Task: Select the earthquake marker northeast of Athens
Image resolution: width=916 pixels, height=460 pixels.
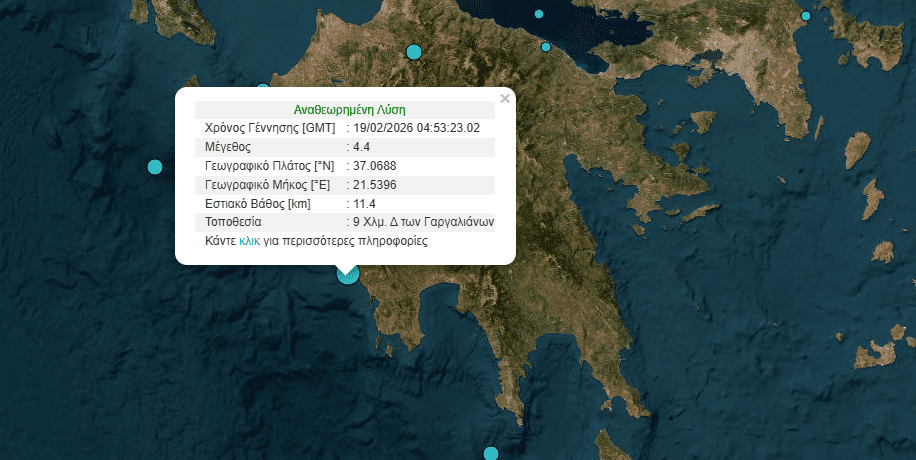Action: click(805, 15)
